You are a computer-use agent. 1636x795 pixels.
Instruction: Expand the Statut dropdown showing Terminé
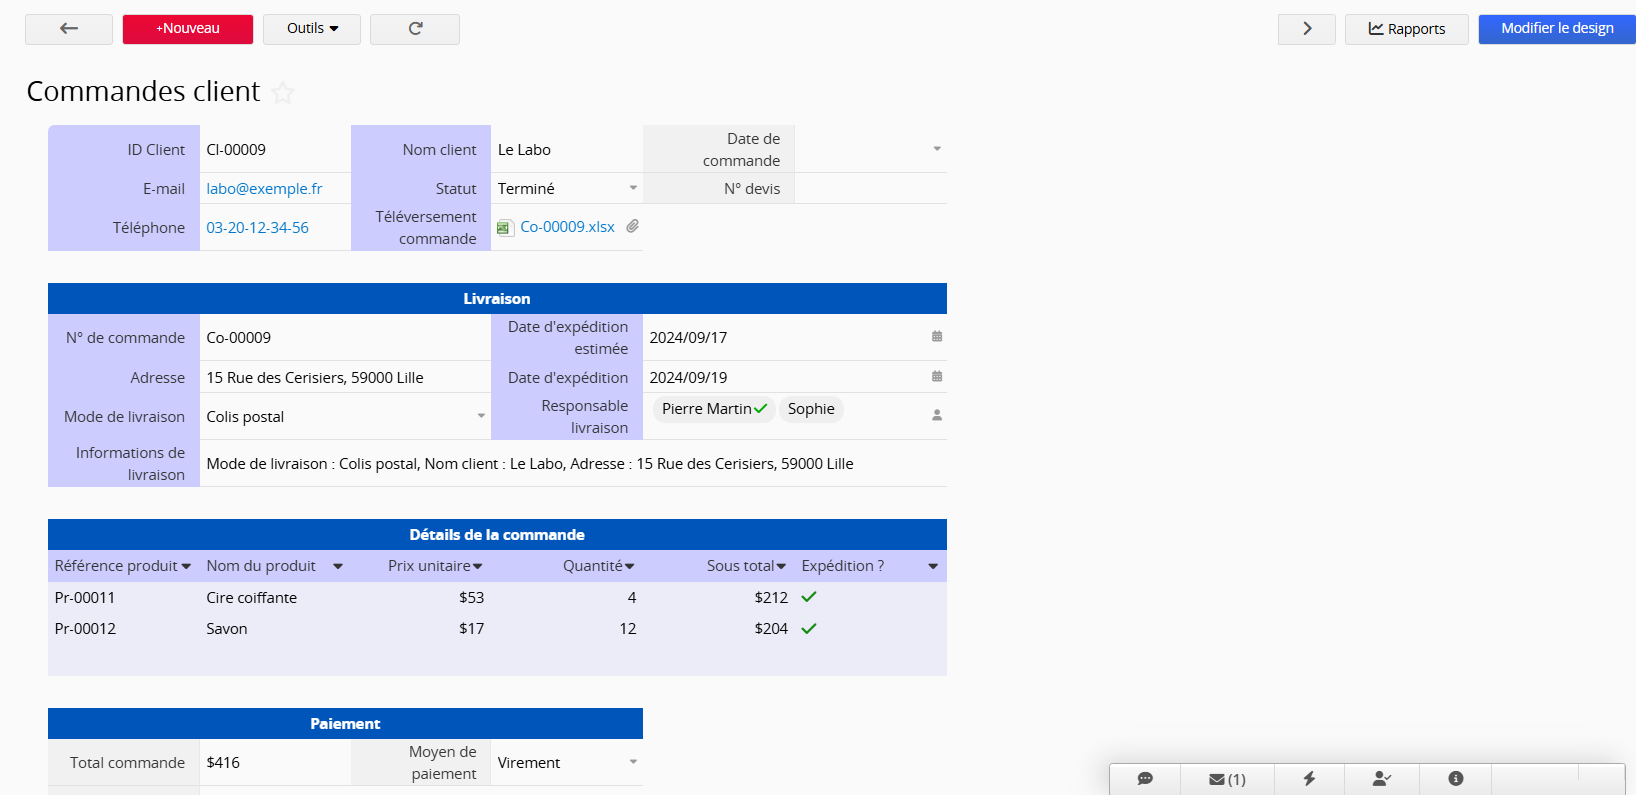pyautogui.click(x=633, y=188)
